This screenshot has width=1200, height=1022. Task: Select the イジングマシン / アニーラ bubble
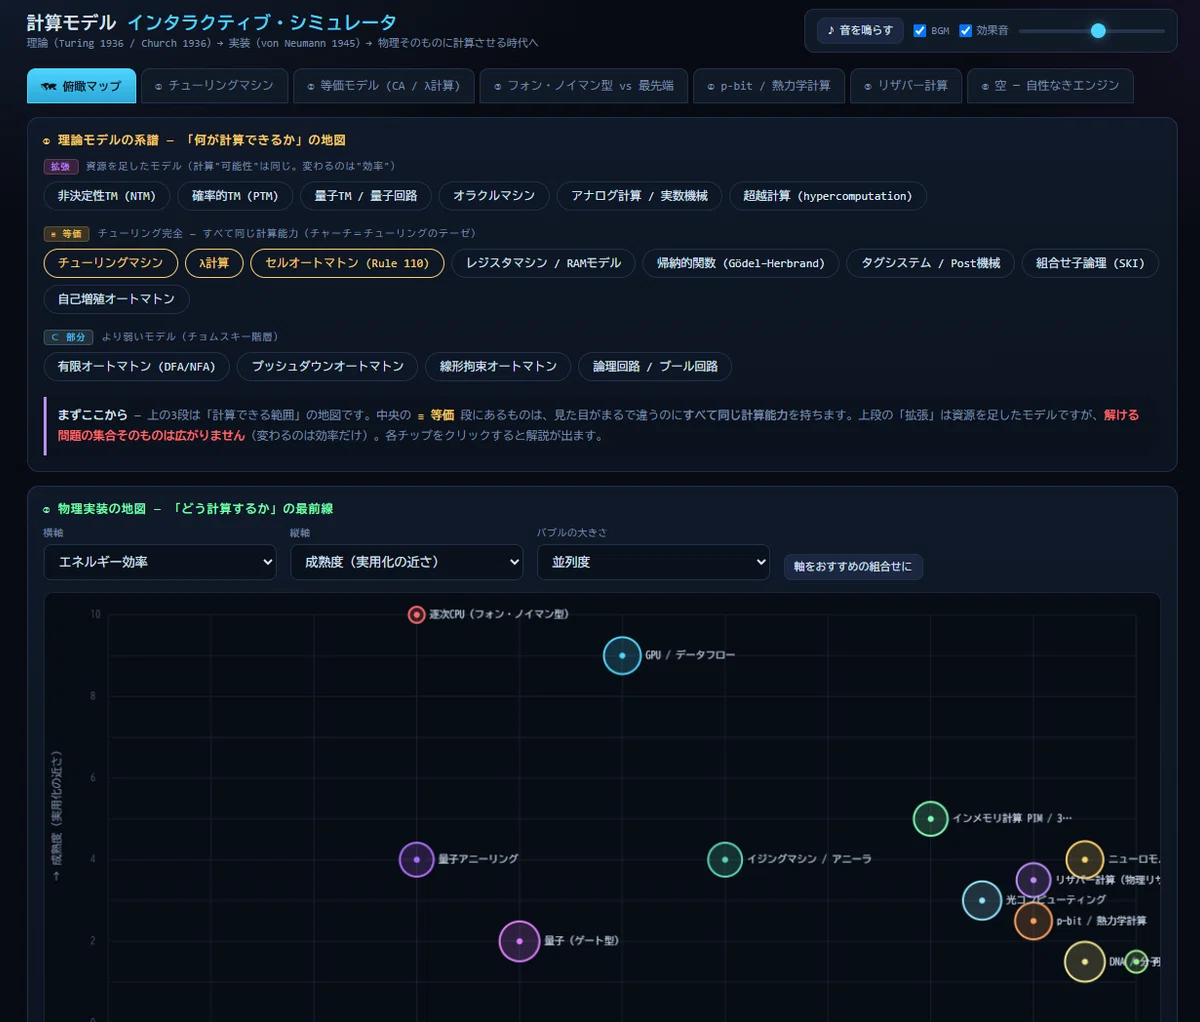(725, 860)
